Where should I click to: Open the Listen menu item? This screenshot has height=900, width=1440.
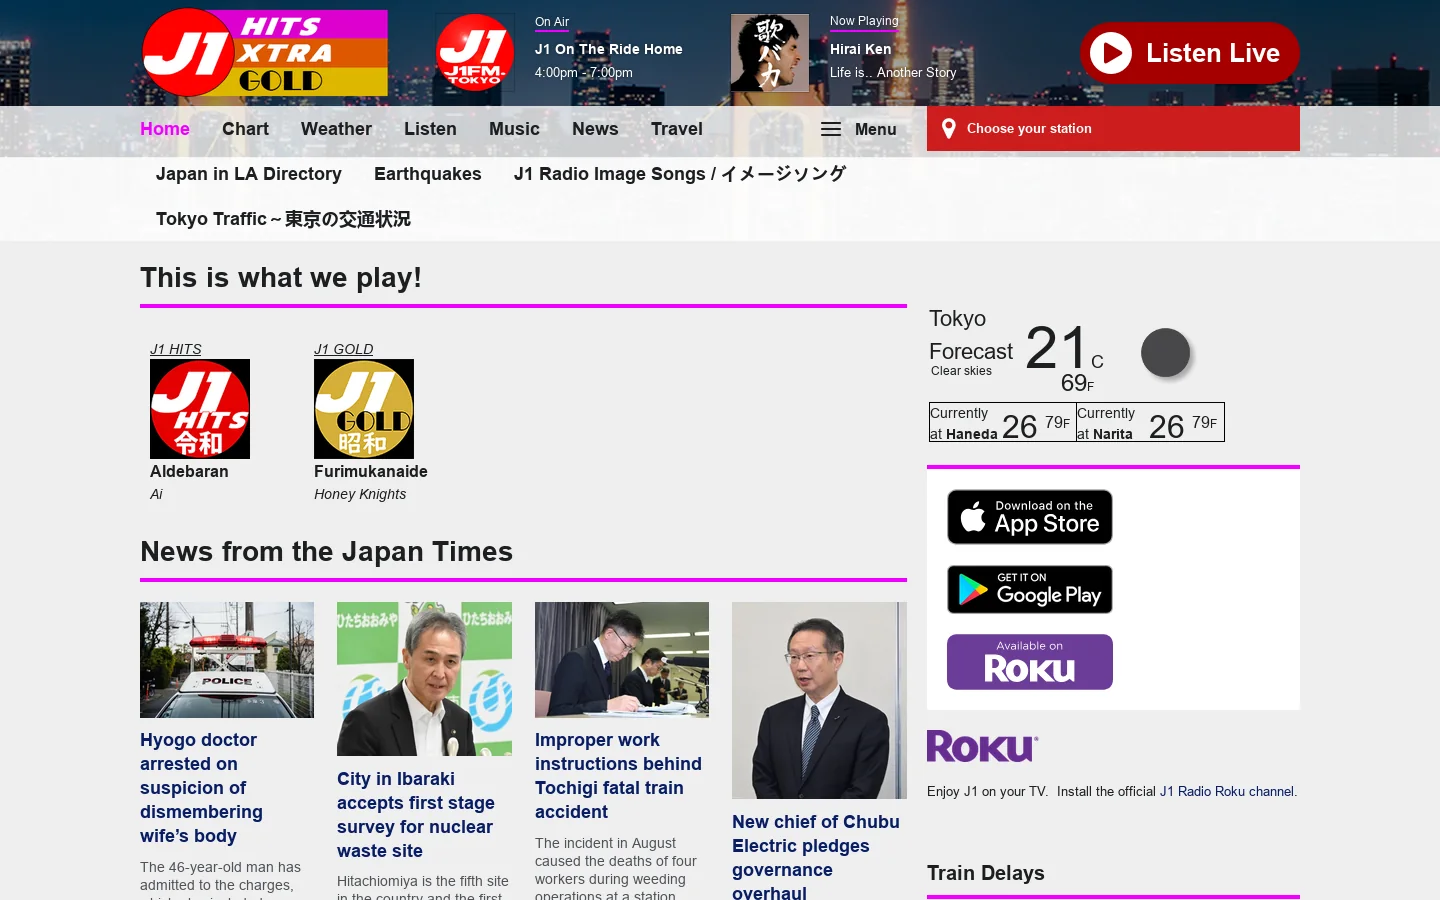430,129
